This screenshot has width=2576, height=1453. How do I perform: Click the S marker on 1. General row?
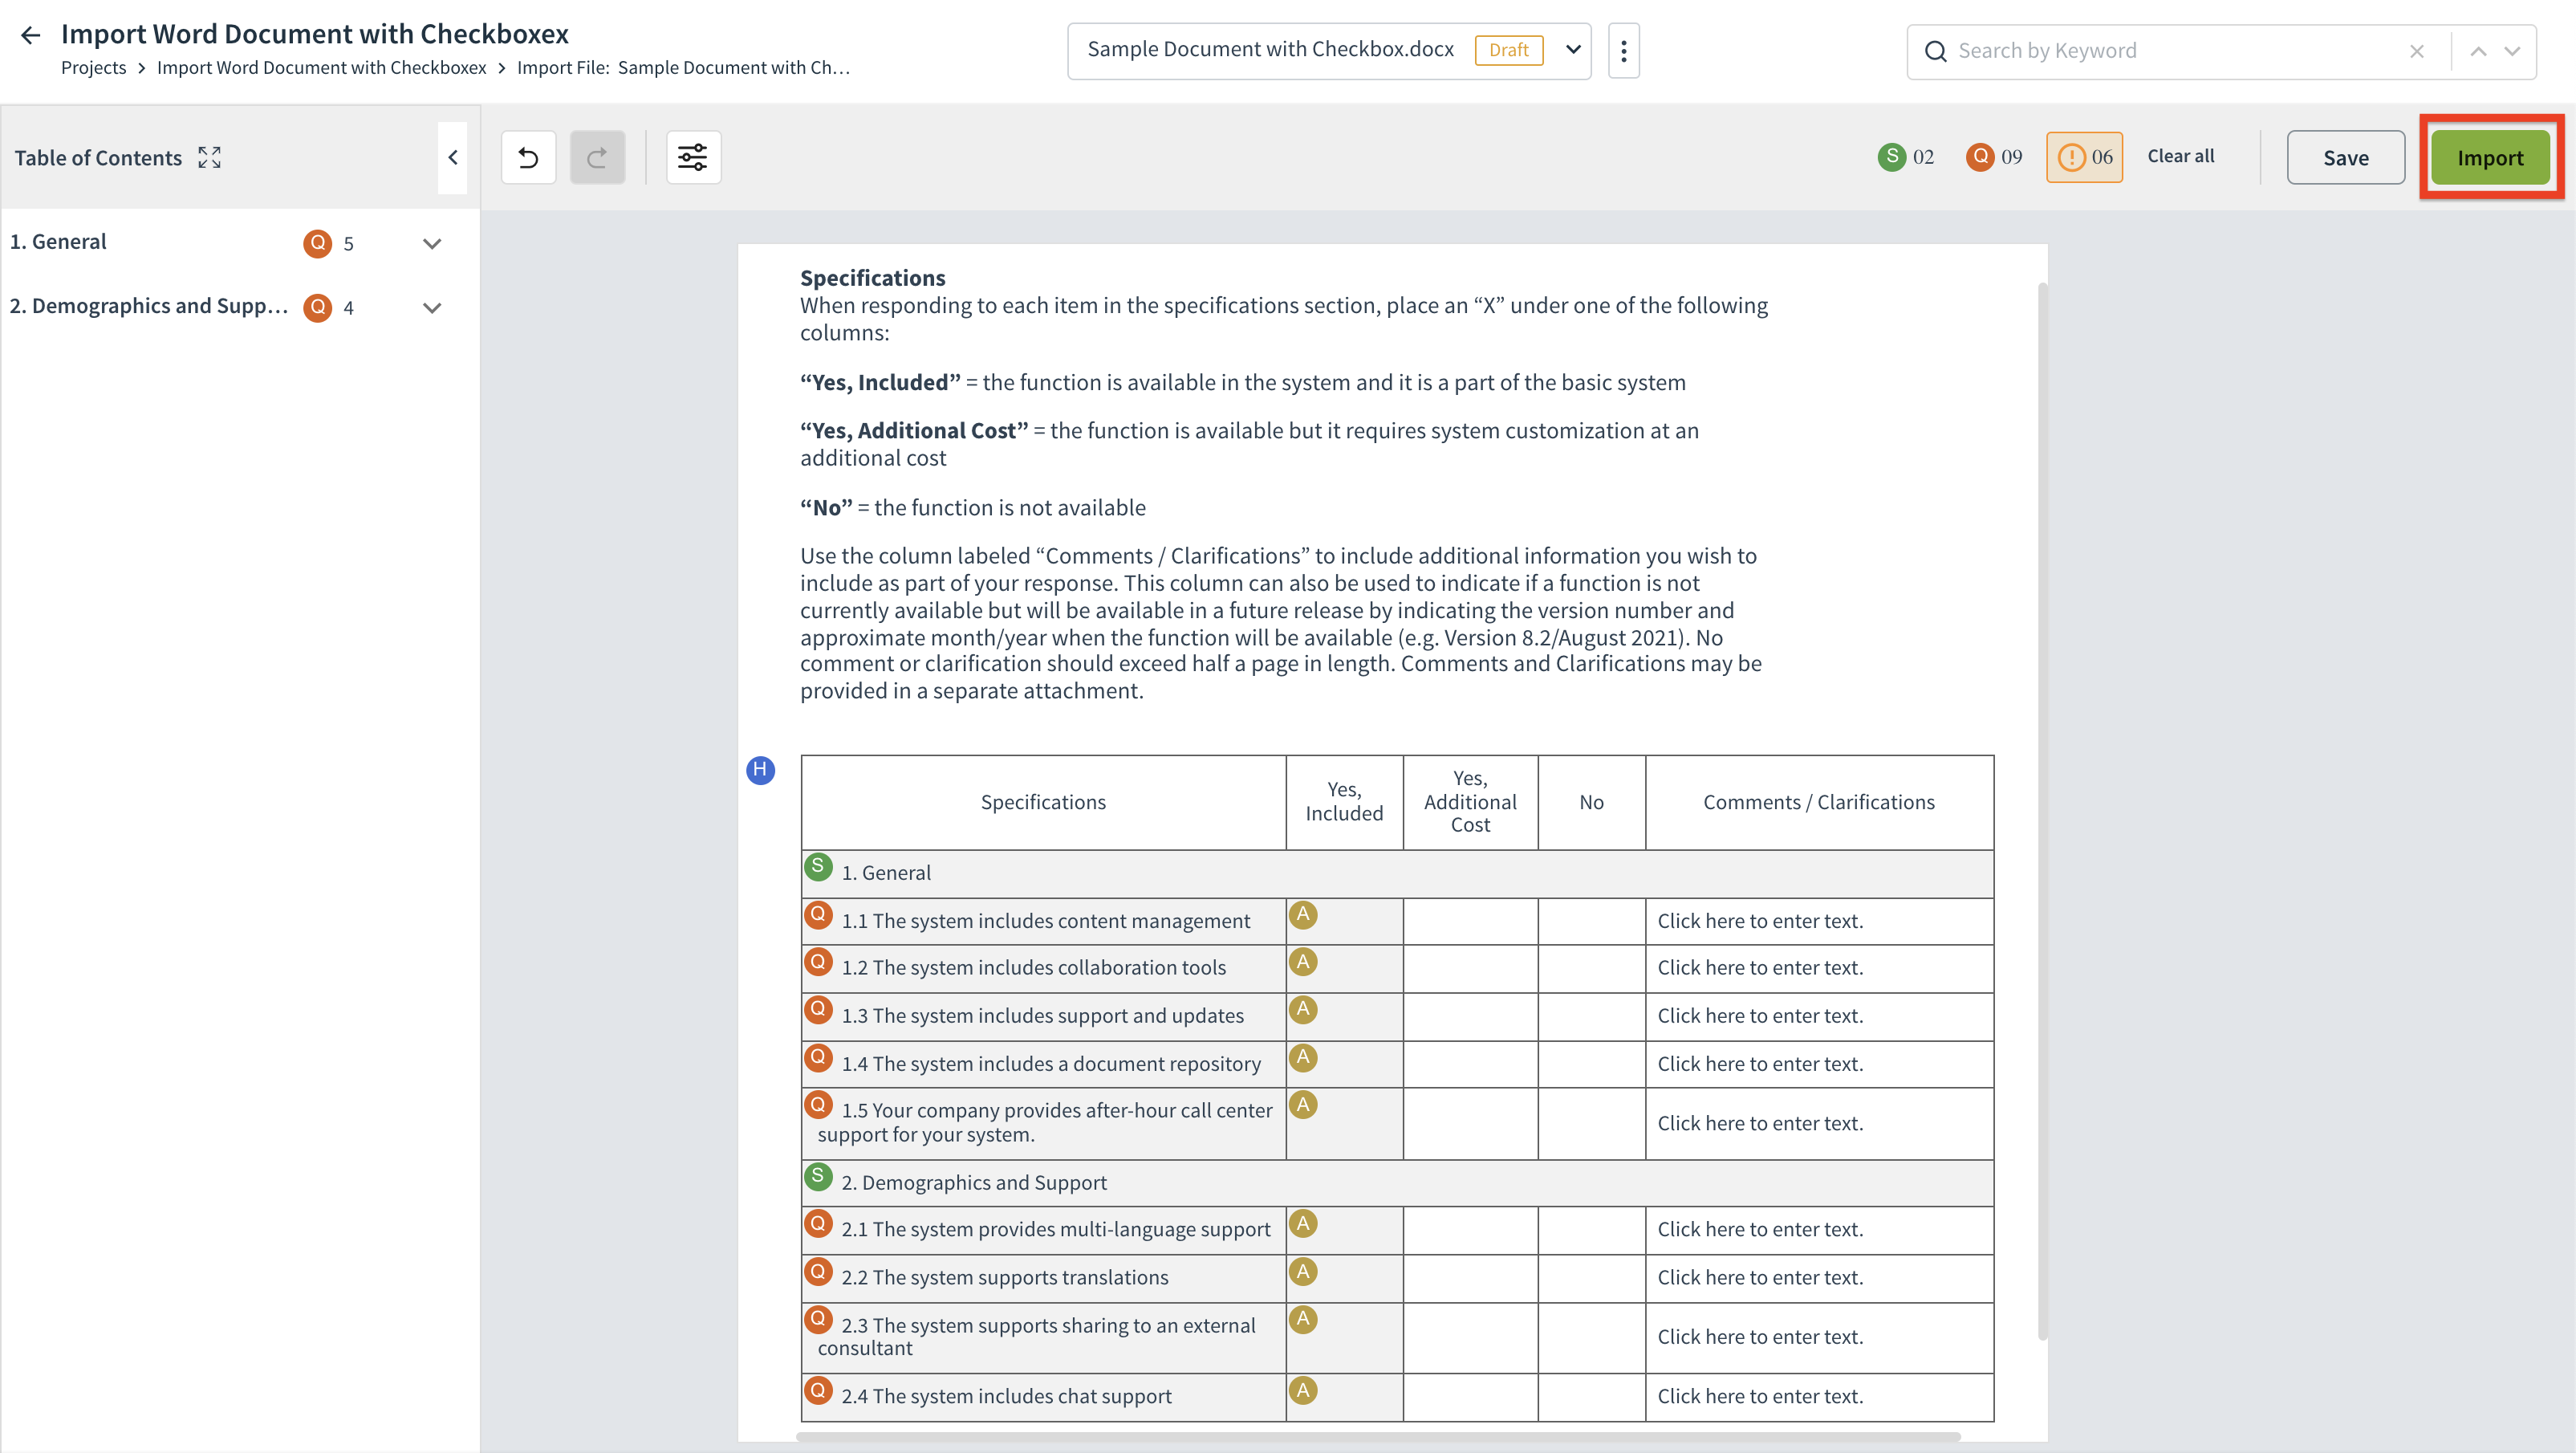pyautogui.click(x=818, y=867)
